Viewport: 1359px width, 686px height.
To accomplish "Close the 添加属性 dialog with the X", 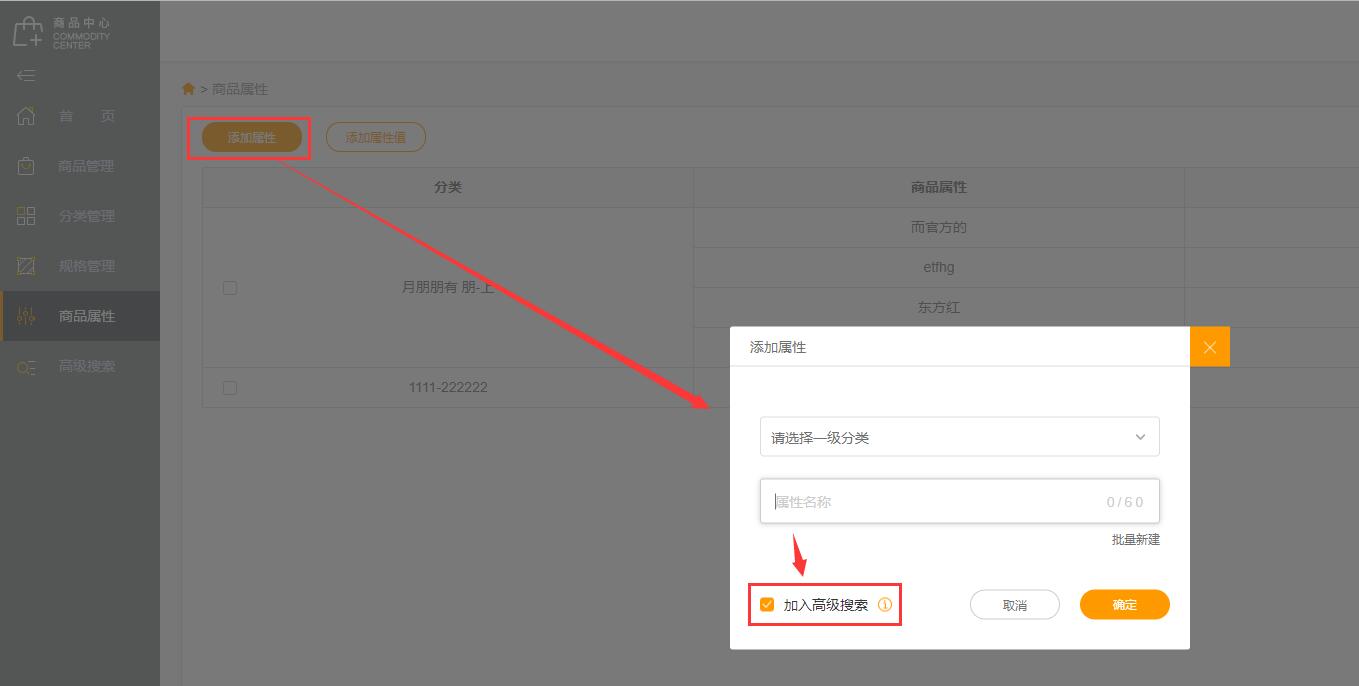I will pos(1210,347).
